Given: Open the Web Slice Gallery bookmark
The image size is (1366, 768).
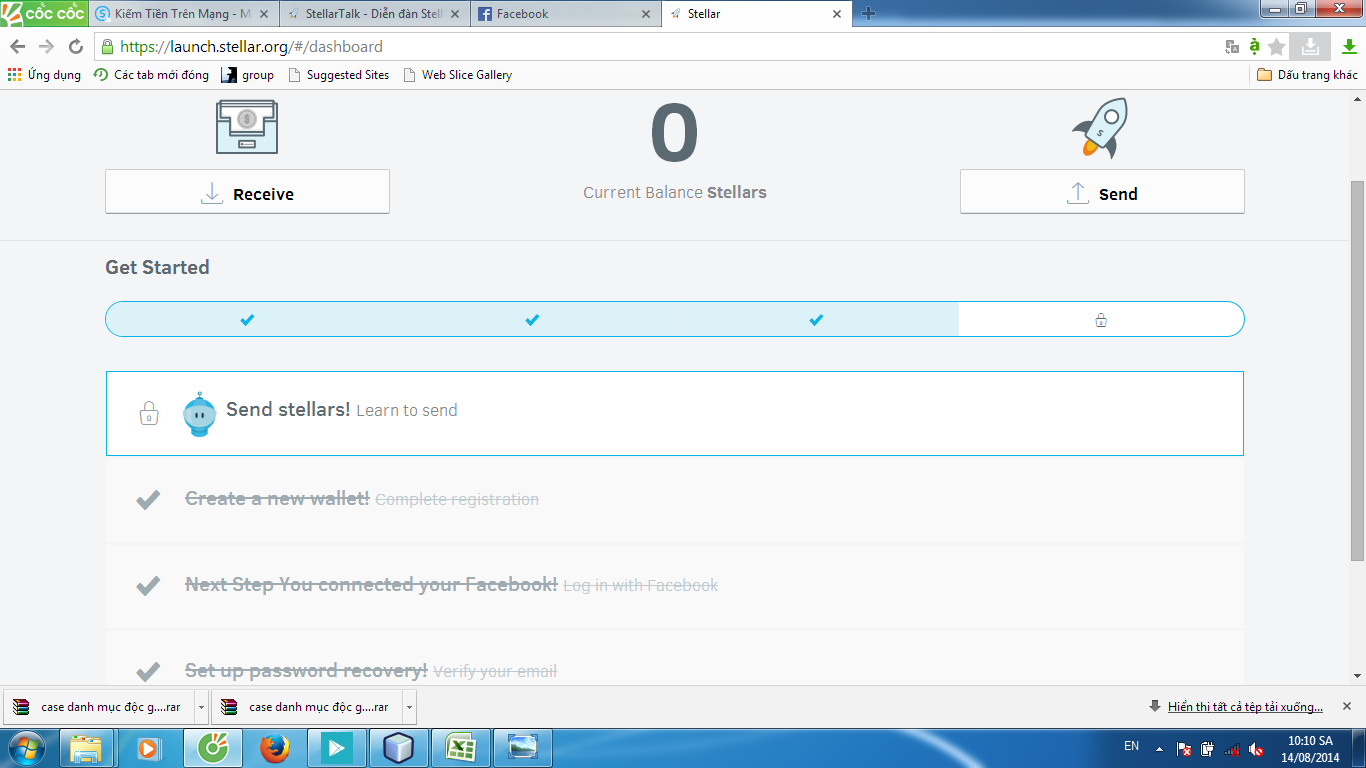Looking at the screenshot, I should tap(457, 75).
